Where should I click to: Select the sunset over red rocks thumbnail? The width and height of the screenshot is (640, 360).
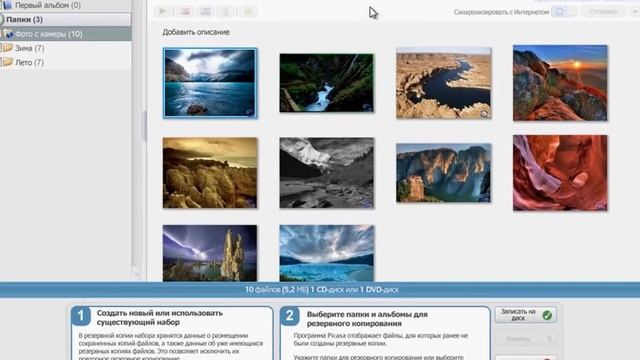560,83
